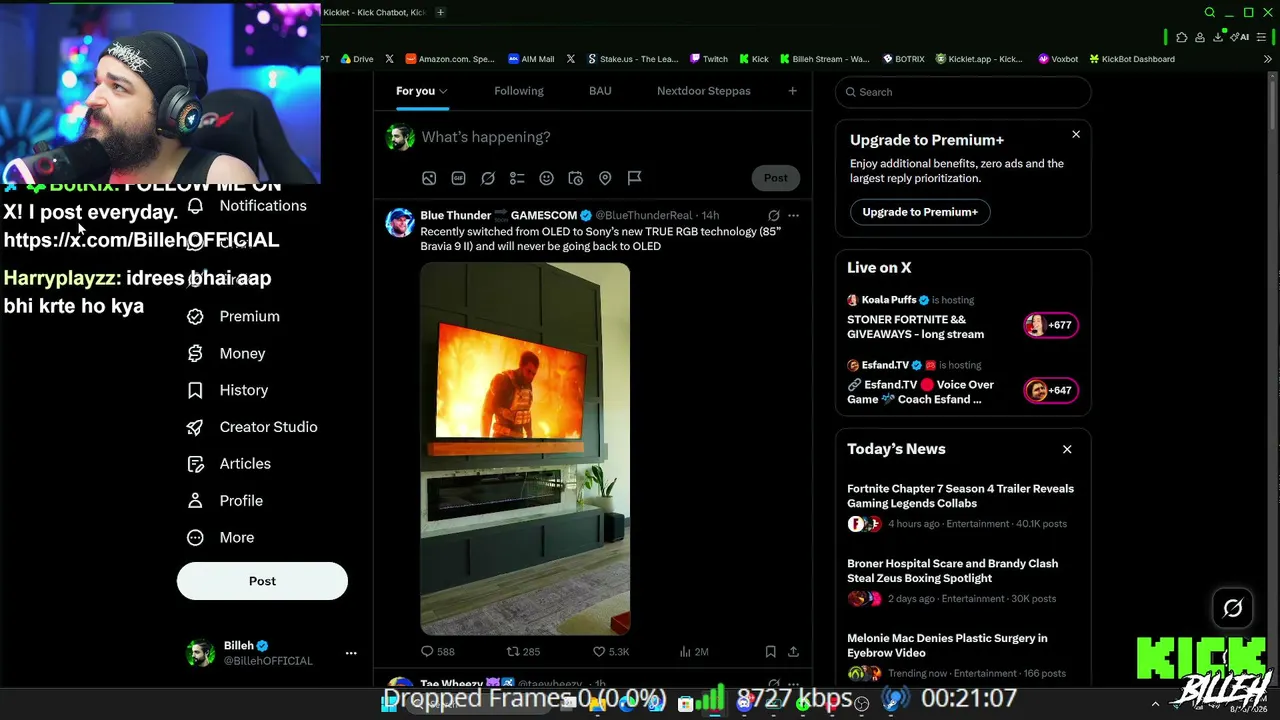Open the Voxbot bookmark
The image size is (1280, 720).
coord(1058,59)
